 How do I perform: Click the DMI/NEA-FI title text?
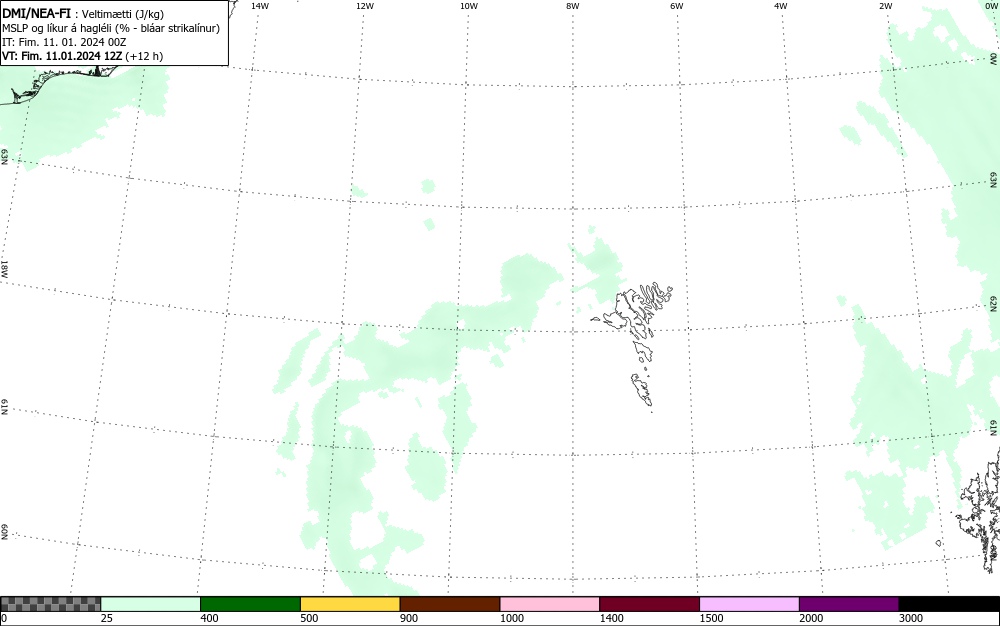click(x=36, y=13)
